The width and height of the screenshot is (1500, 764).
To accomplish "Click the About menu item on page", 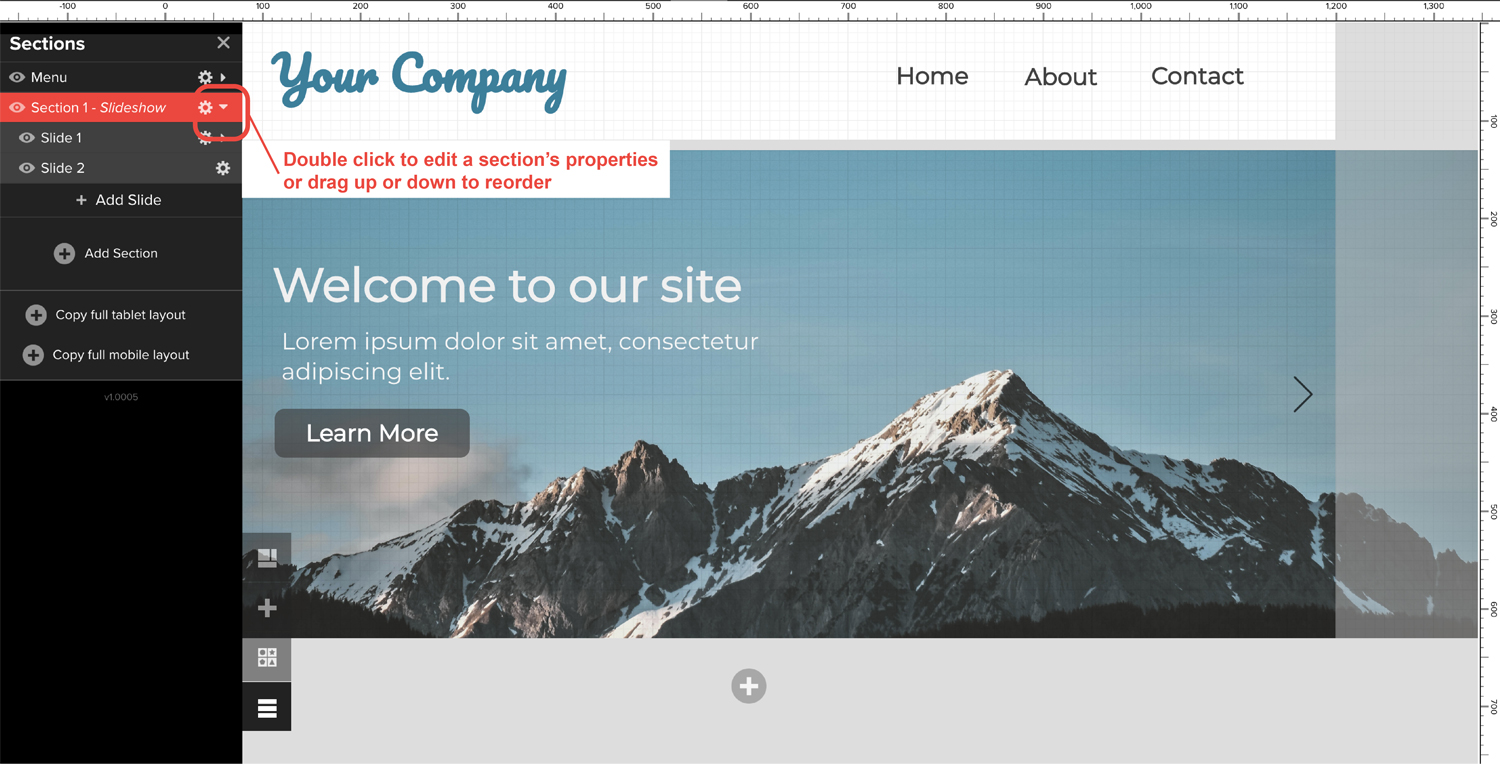I will [x=1060, y=77].
